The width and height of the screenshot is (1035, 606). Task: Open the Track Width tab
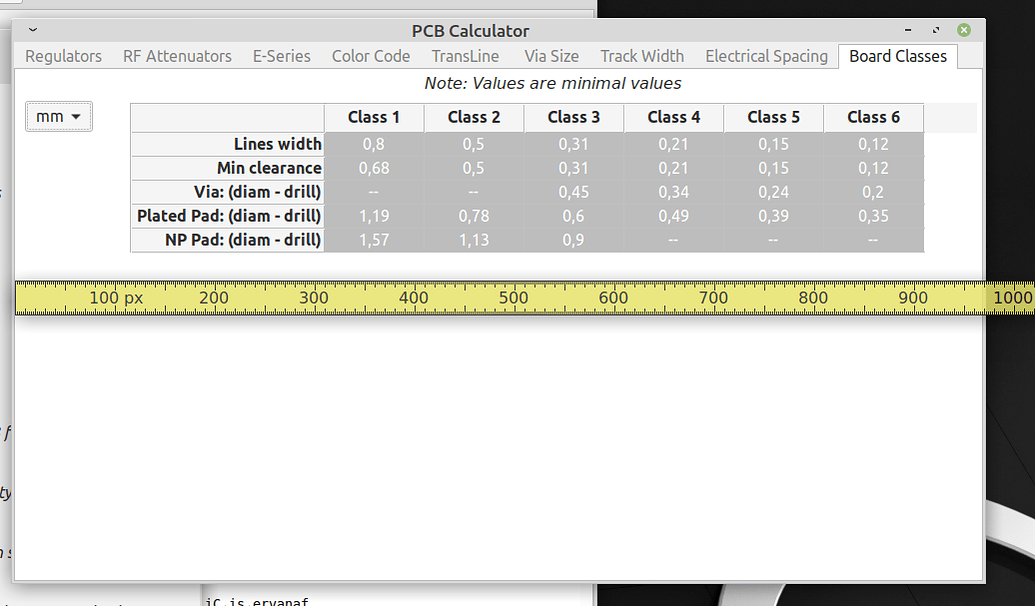641,56
